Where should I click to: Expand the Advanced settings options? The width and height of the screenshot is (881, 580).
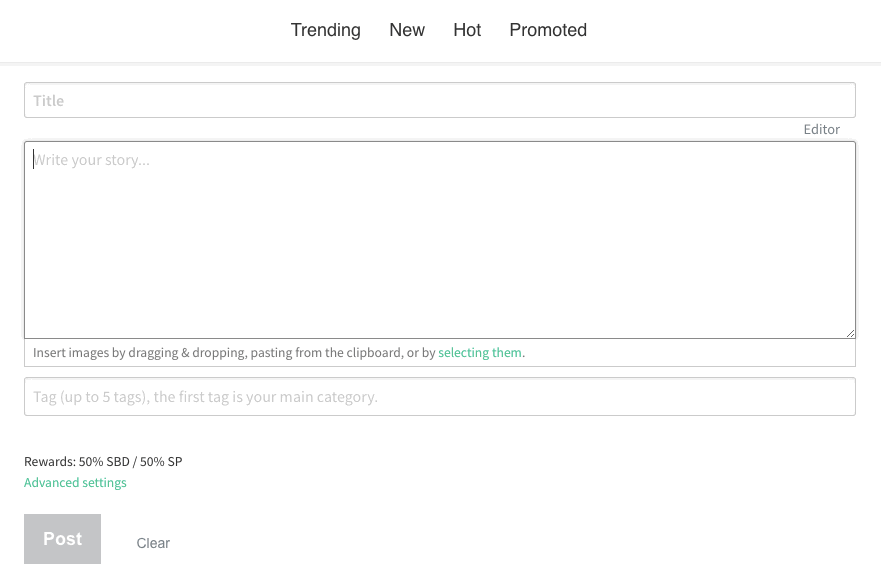point(75,482)
